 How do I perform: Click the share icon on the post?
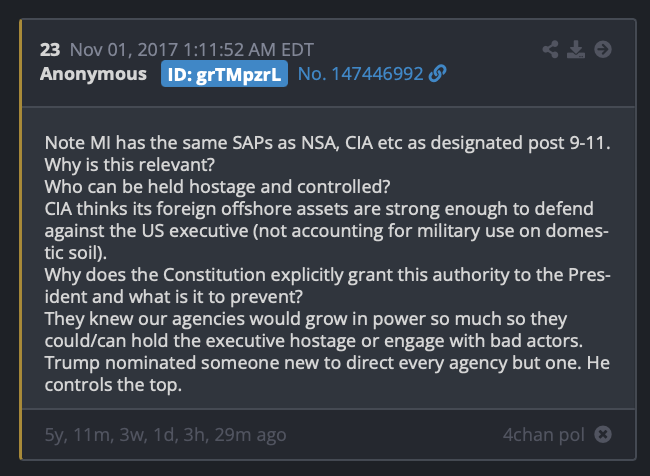[551, 49]
